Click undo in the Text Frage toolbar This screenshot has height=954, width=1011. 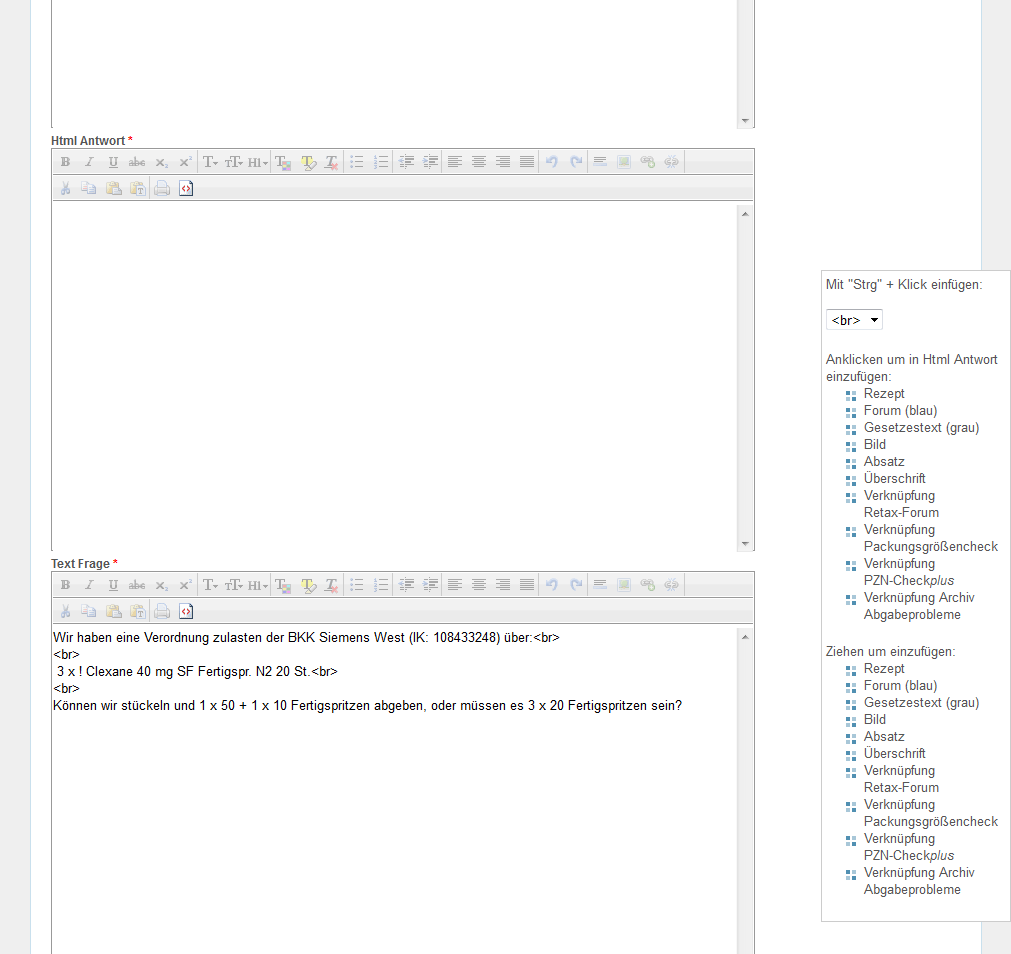coord(551,585)
